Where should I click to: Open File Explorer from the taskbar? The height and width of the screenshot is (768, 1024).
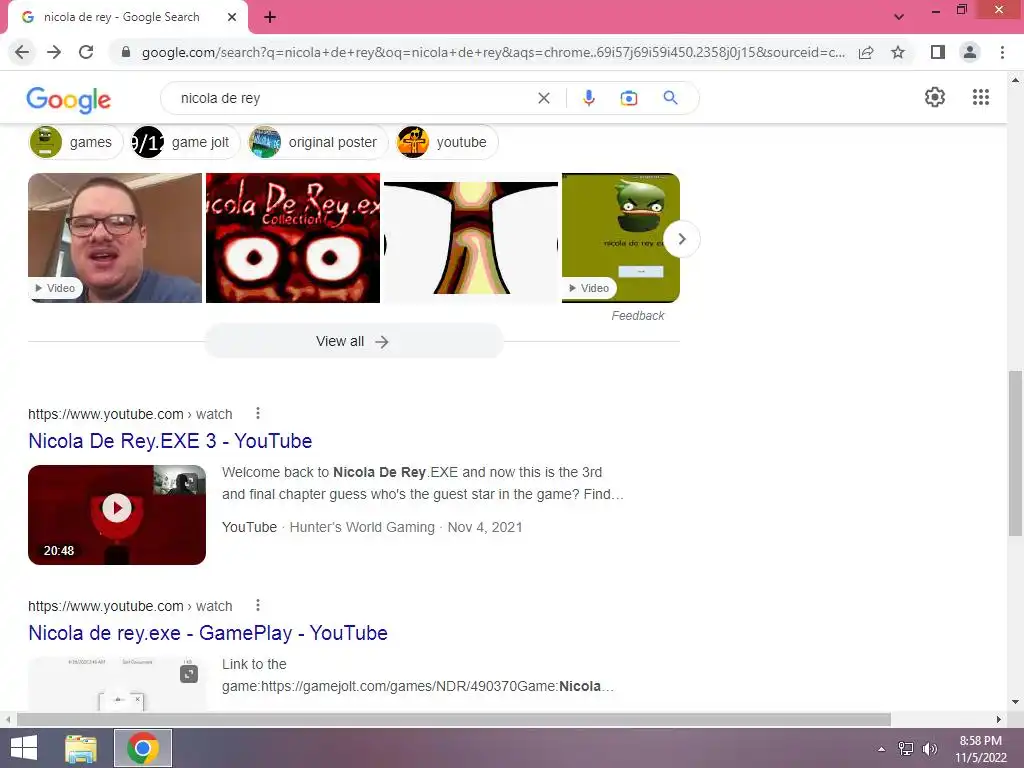(81, 748)
